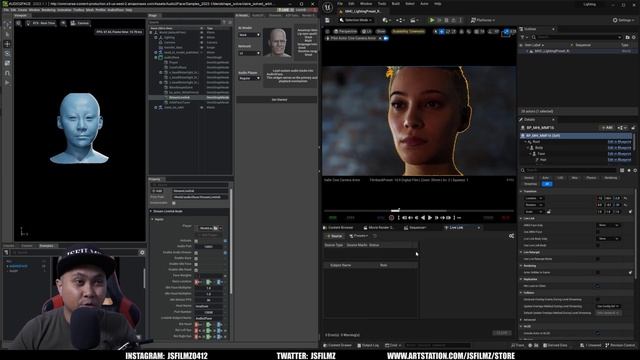Click the Unreal save icon in main toolbar
Screen dimensions: 640x360
coord(328,20)
